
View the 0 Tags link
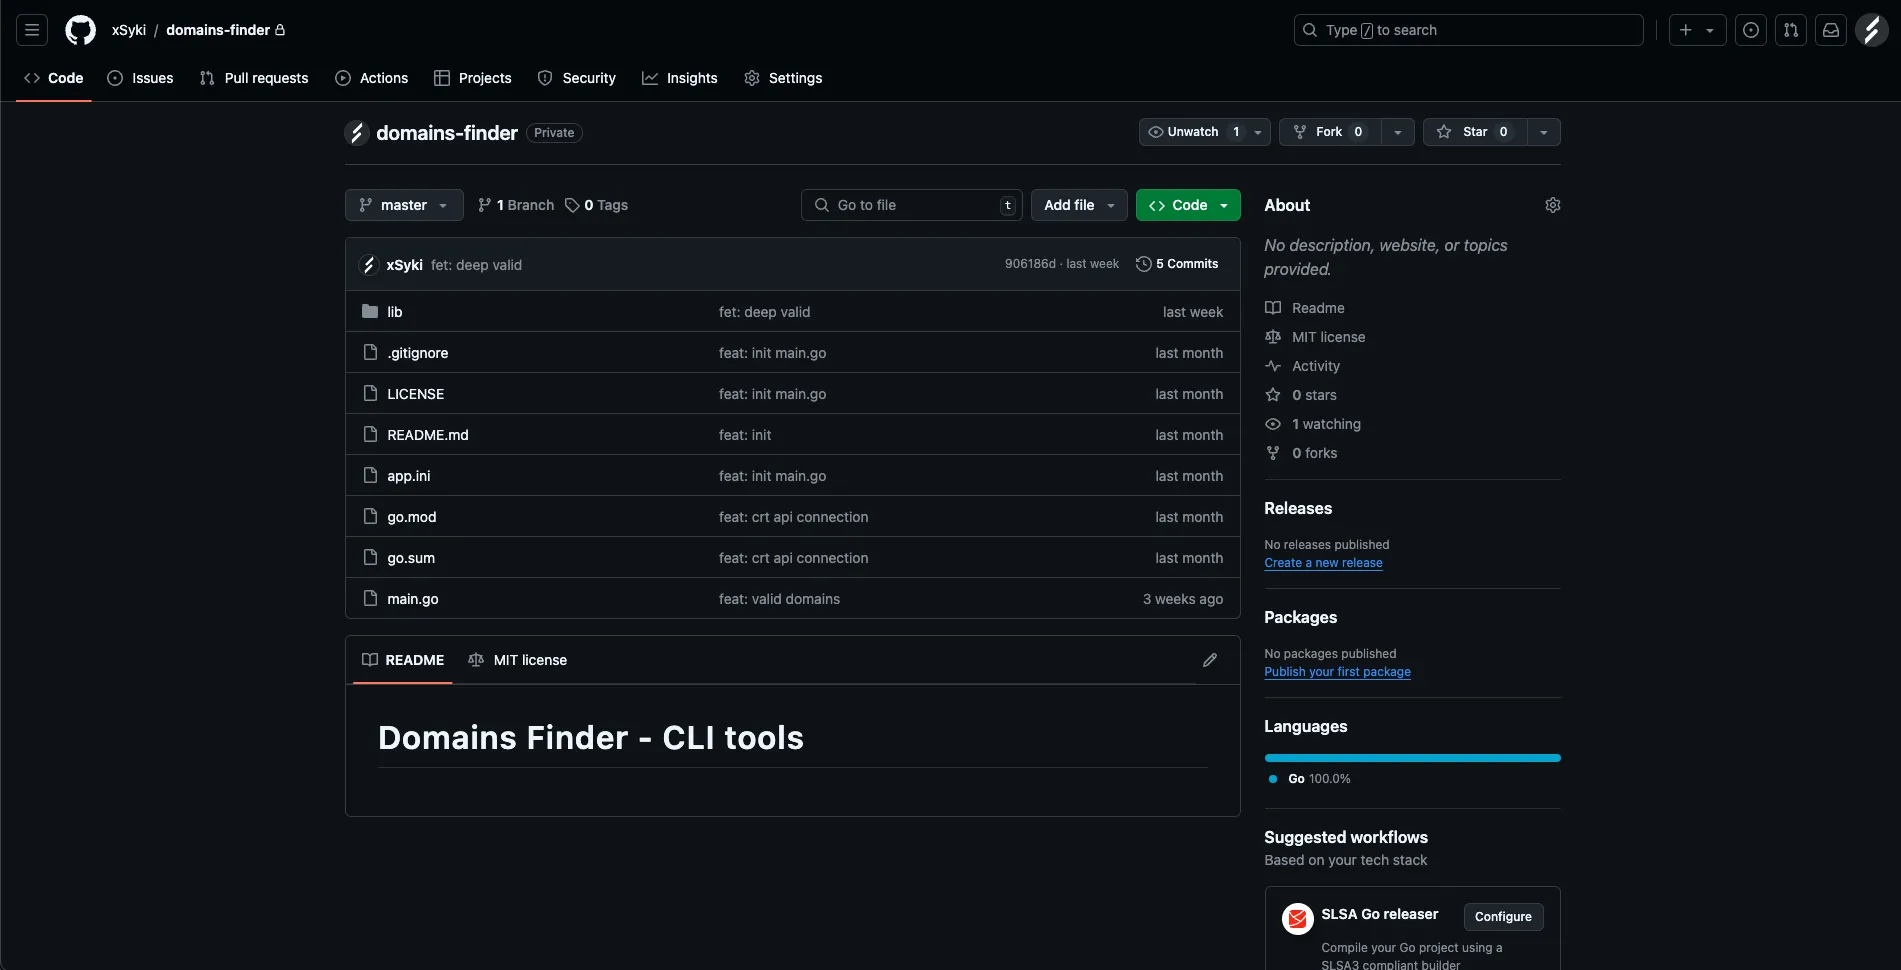(x=597, y=205)
